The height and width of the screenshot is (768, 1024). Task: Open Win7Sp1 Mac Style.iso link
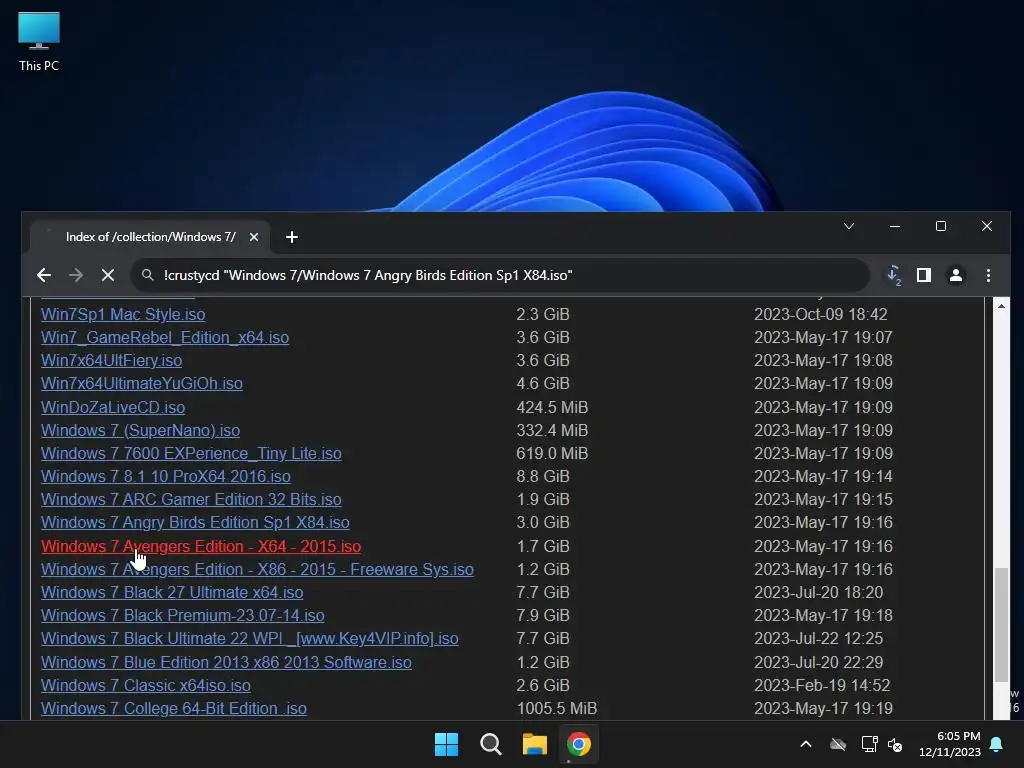tap(123, 314)
